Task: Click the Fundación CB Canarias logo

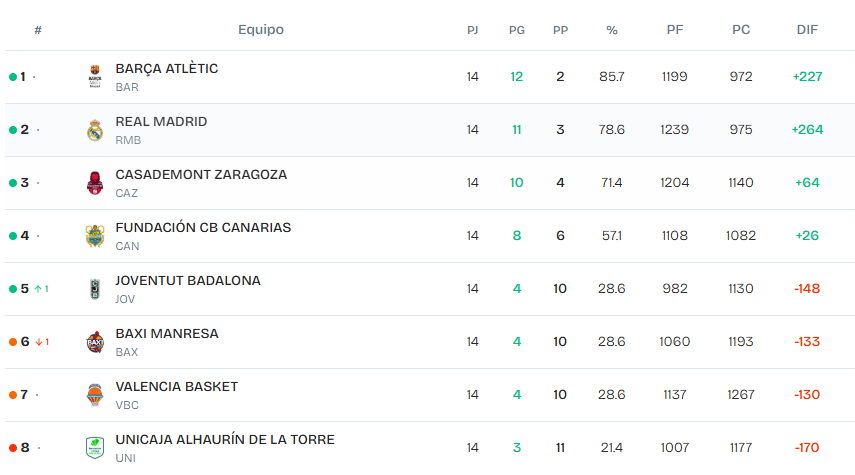Action: pos(95,236)
